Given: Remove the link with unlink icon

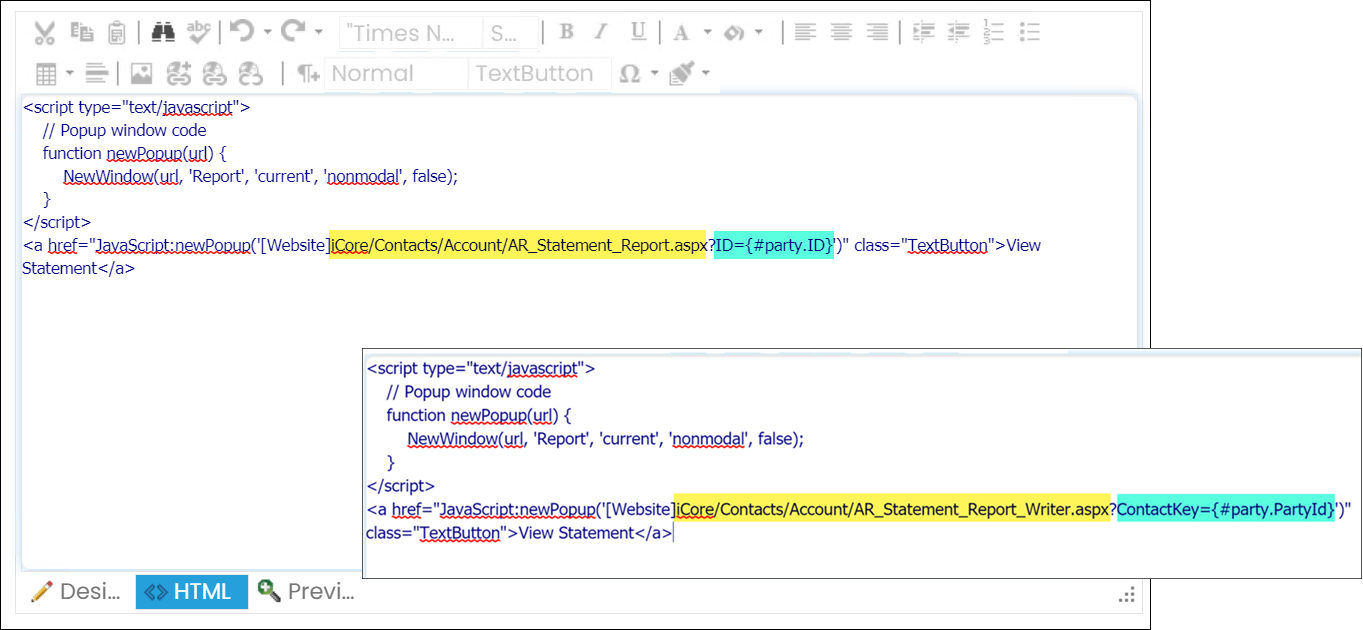Looking at the screenshot, I should click(250, 74).
